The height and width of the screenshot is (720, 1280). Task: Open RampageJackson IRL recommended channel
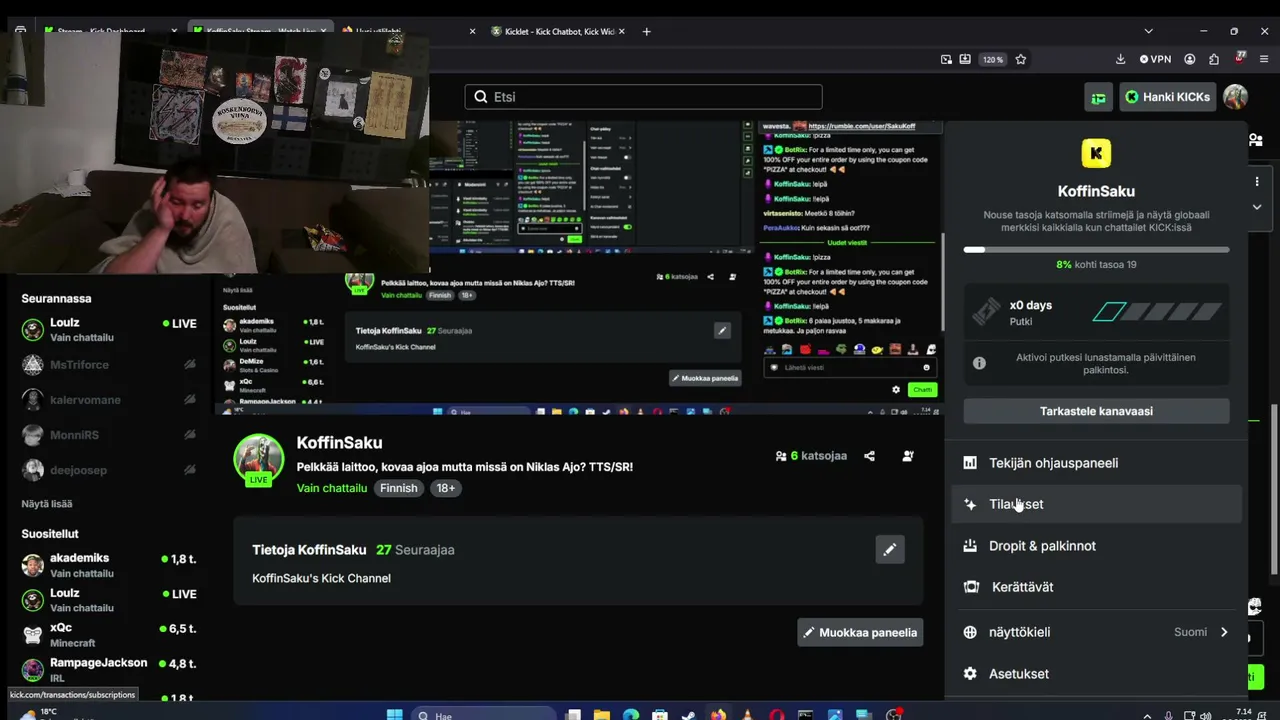(x=110, y=670)
